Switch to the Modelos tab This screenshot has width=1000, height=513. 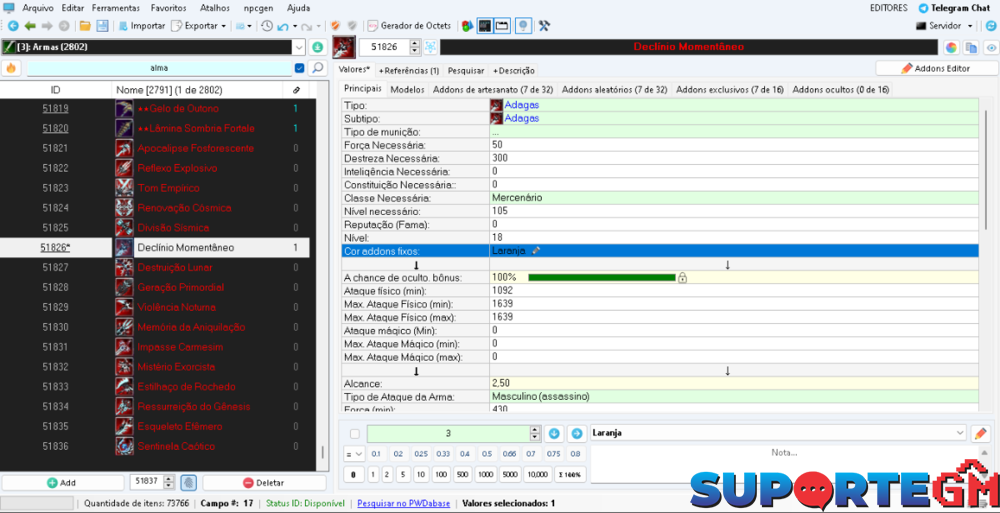[407, 89]
